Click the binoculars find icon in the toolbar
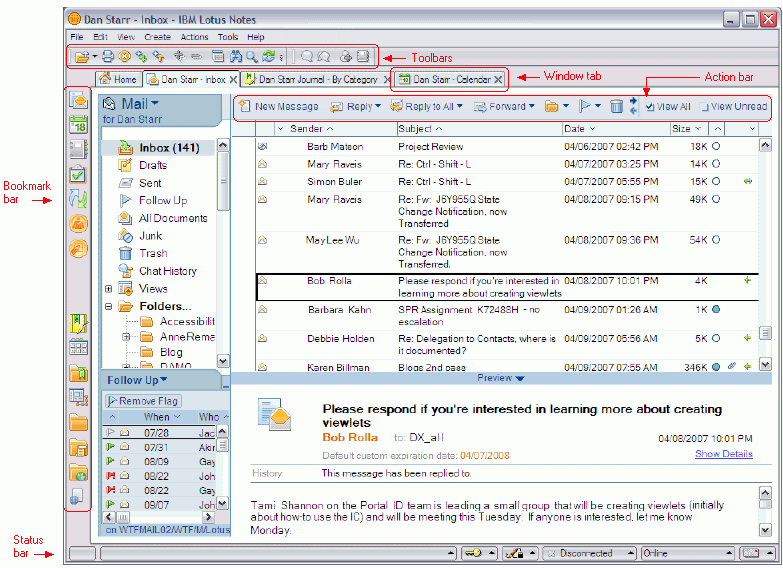The image size is (783, 568). pyautogui.click(x=236, y=56)
